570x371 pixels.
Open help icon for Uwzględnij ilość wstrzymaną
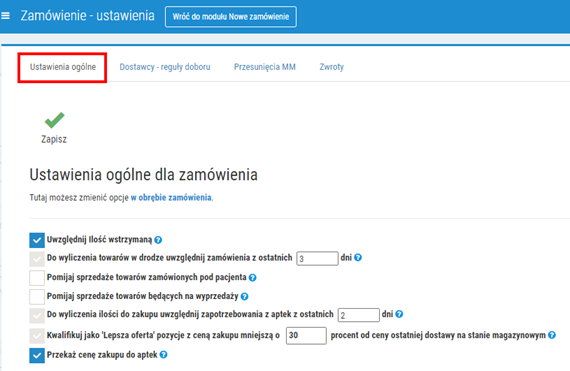(158, 240)
